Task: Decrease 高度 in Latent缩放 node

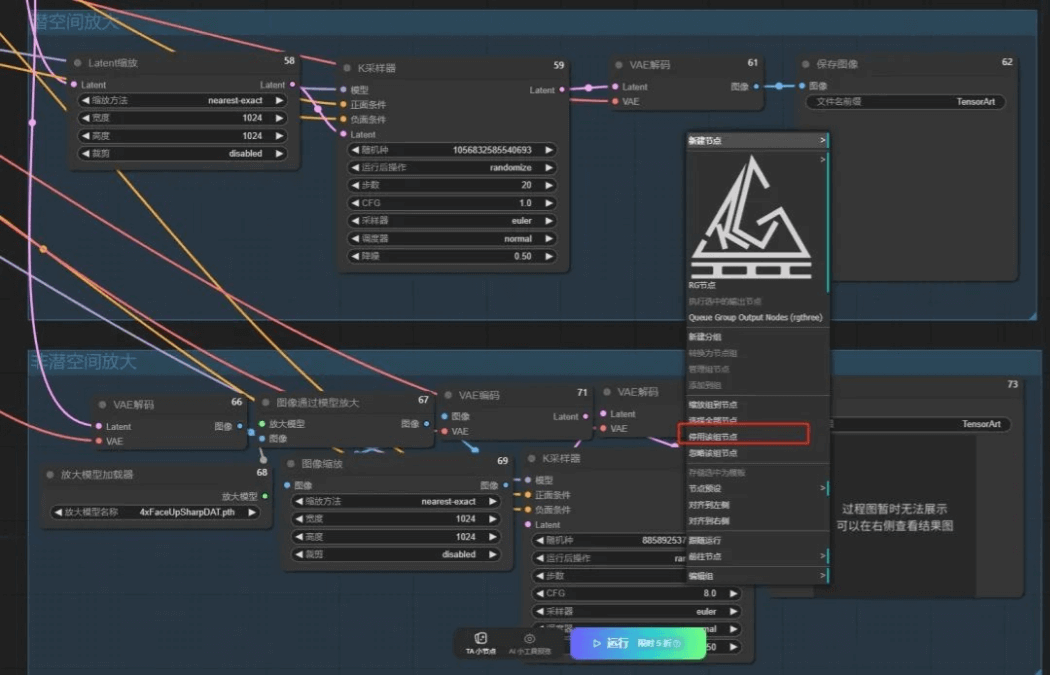Action: click(85, 136)
